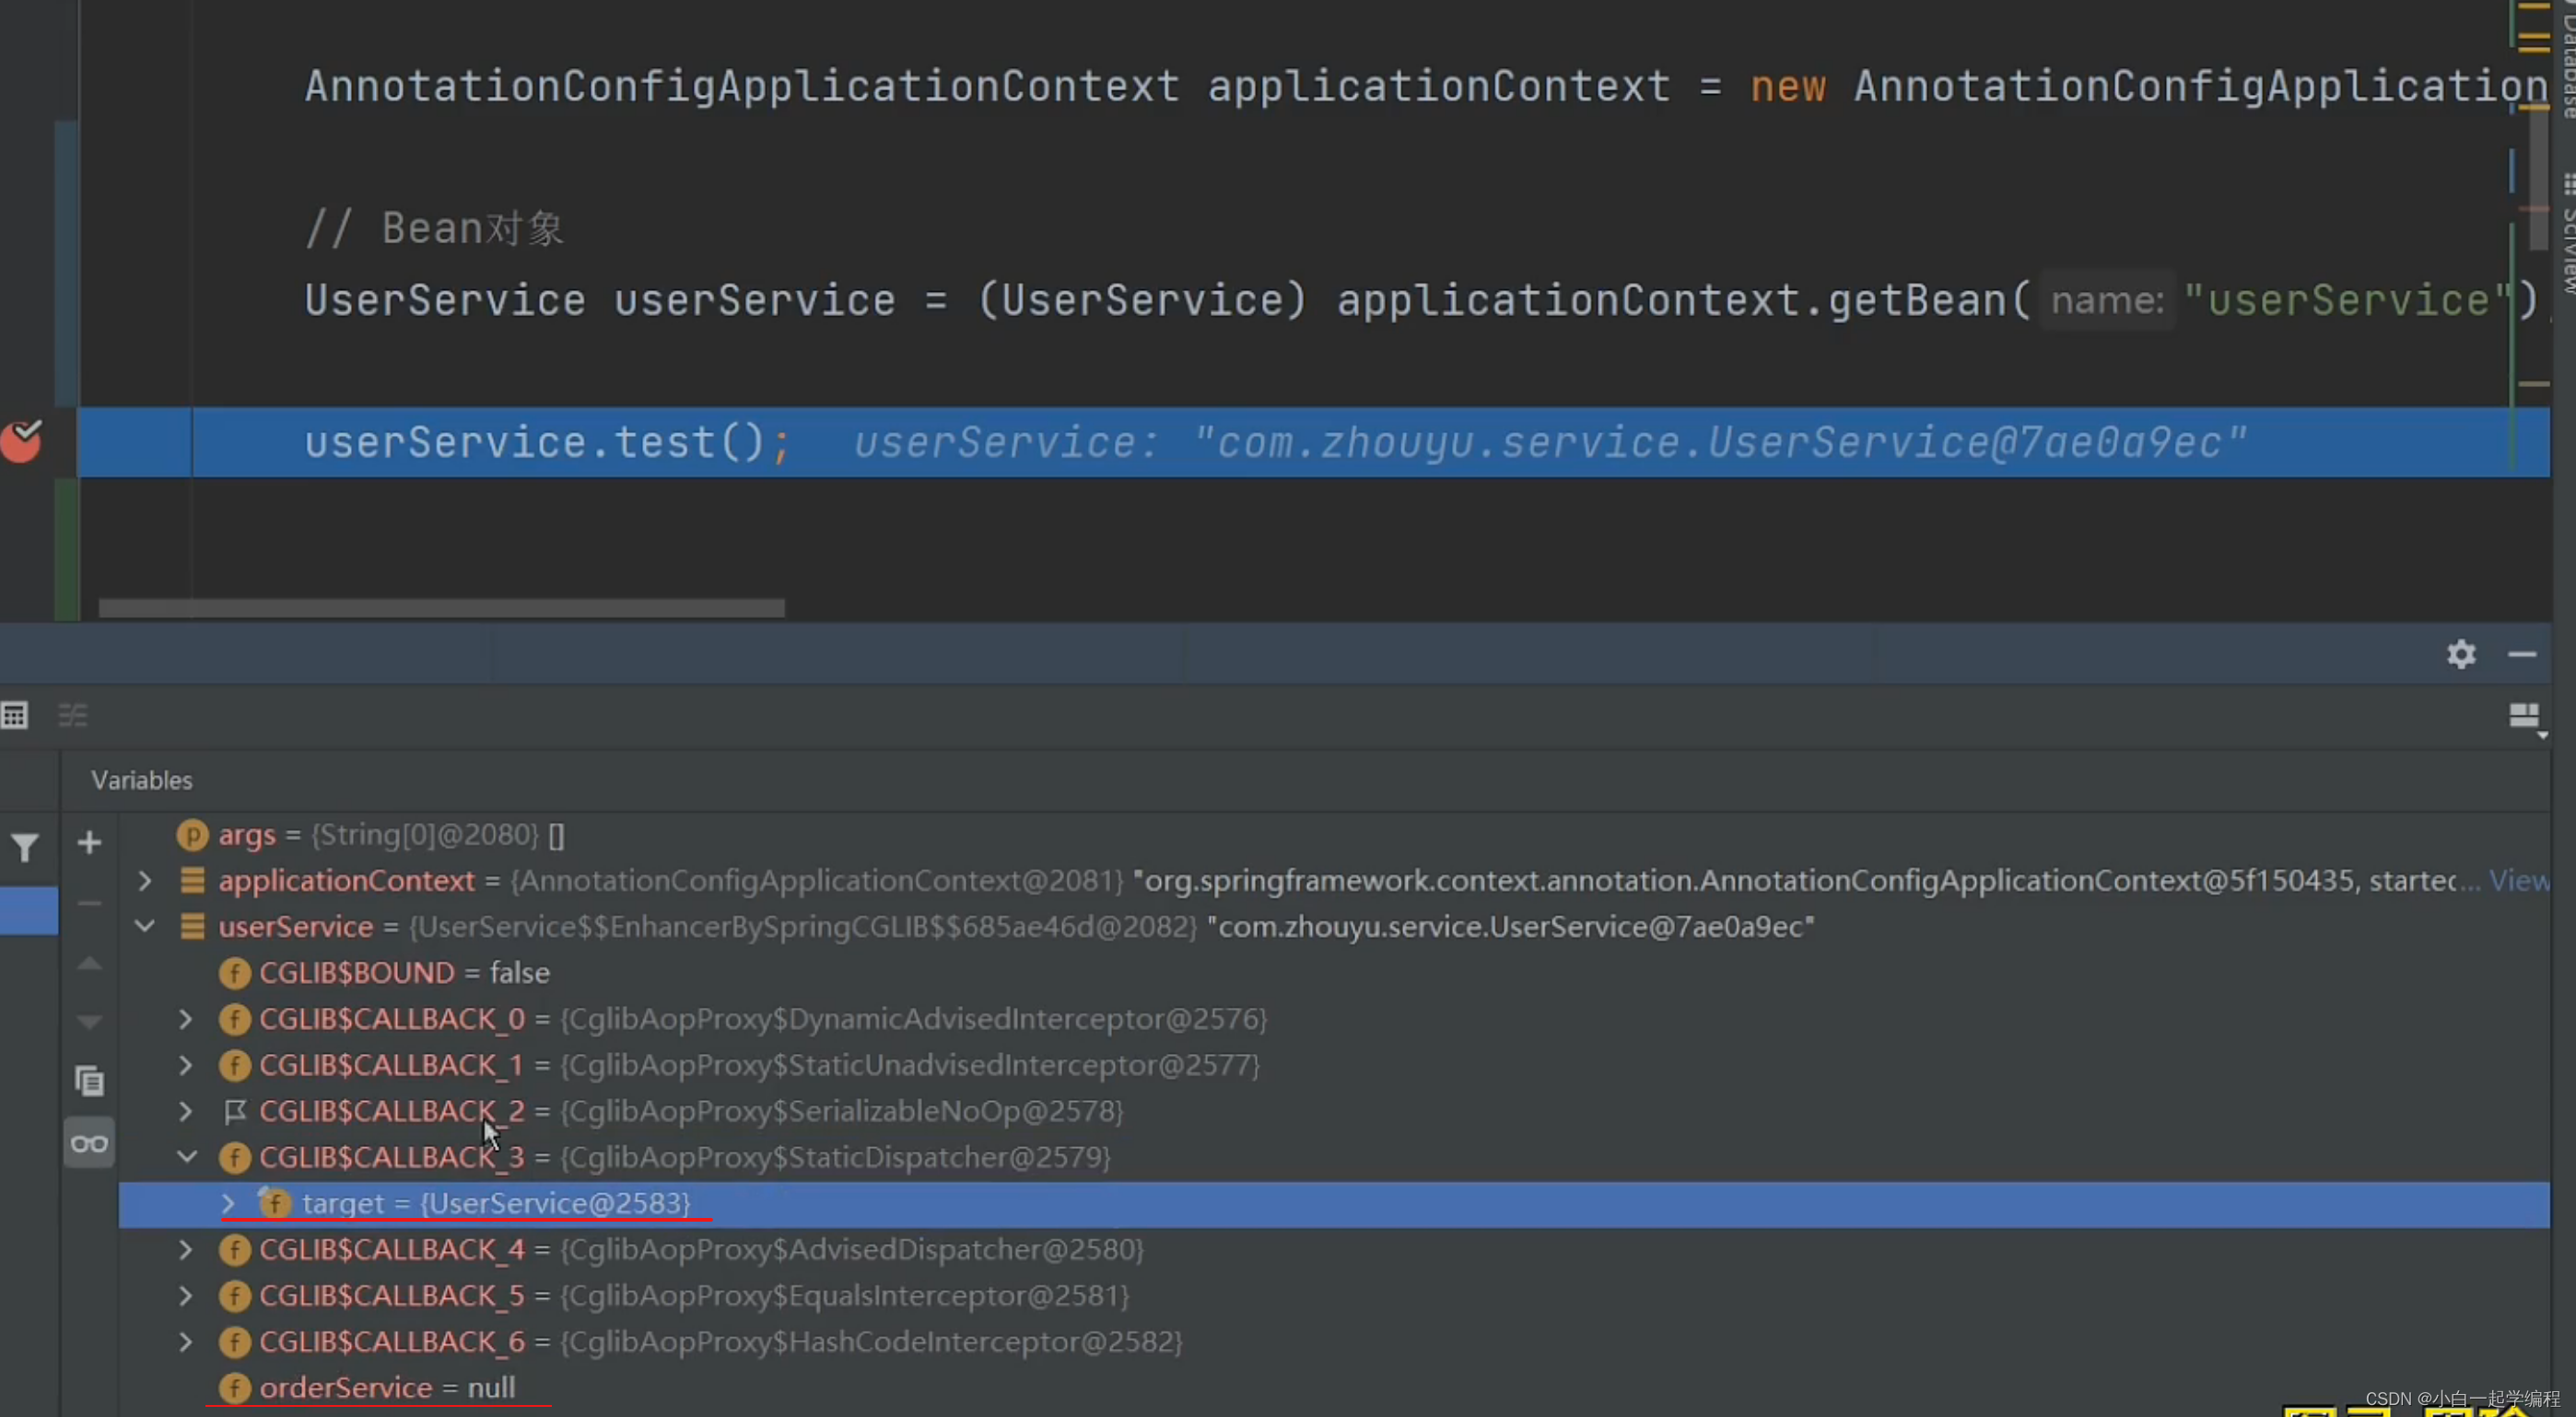Viewport: 2576px width, 1417px height.
Task: Click the CGLIB$CALLBACK_4 field icon
Action: tap(234, 1249)
